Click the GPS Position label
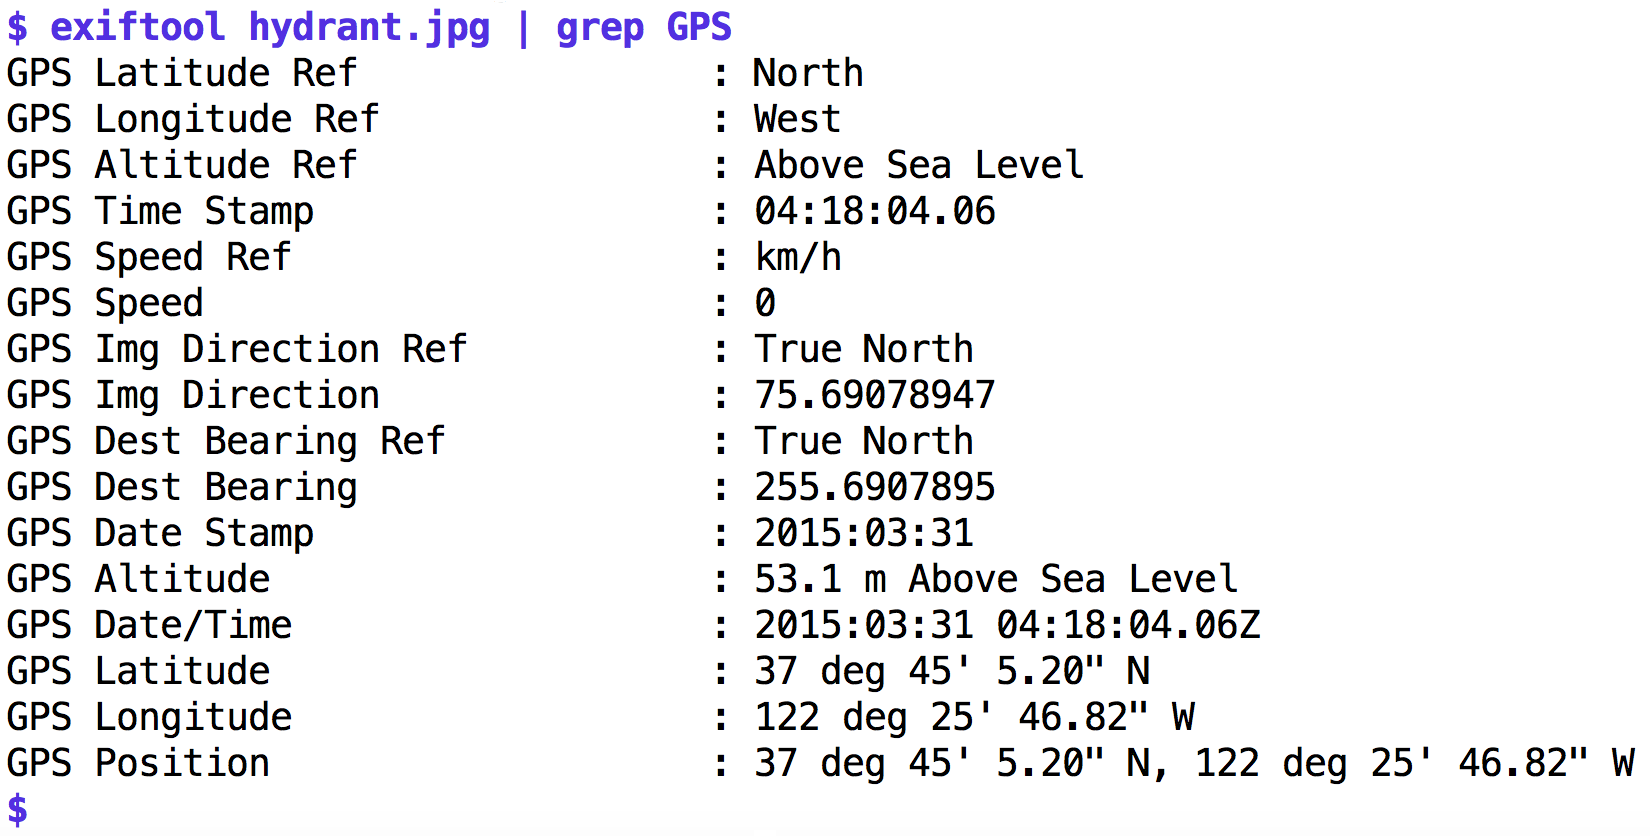 pyautogui.click(x=138, y=763)
